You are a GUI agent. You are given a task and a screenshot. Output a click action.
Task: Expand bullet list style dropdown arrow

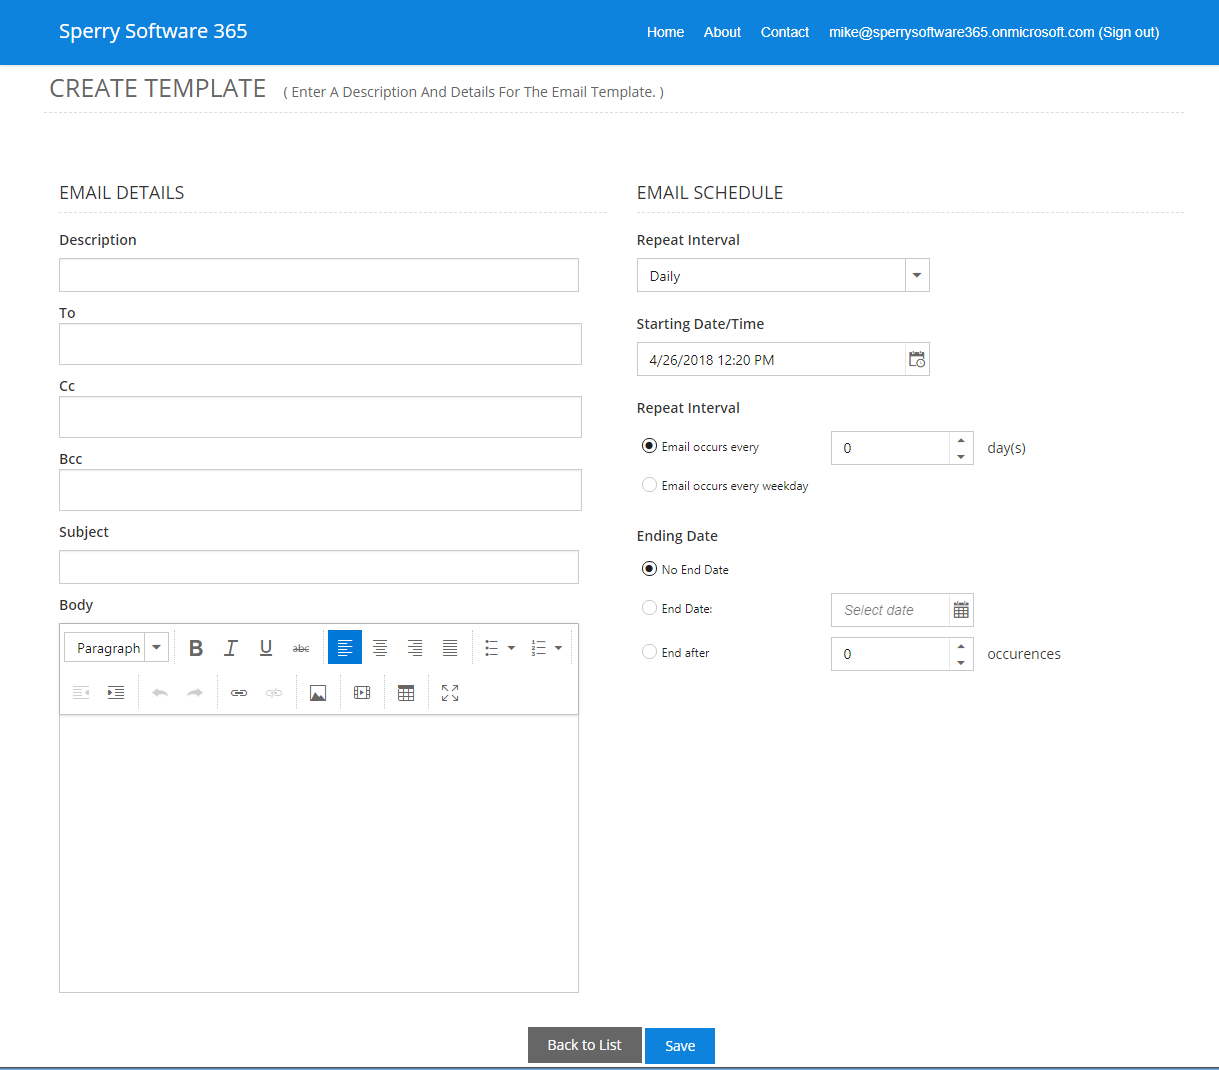pyautogui.click(x=511, y=648)
